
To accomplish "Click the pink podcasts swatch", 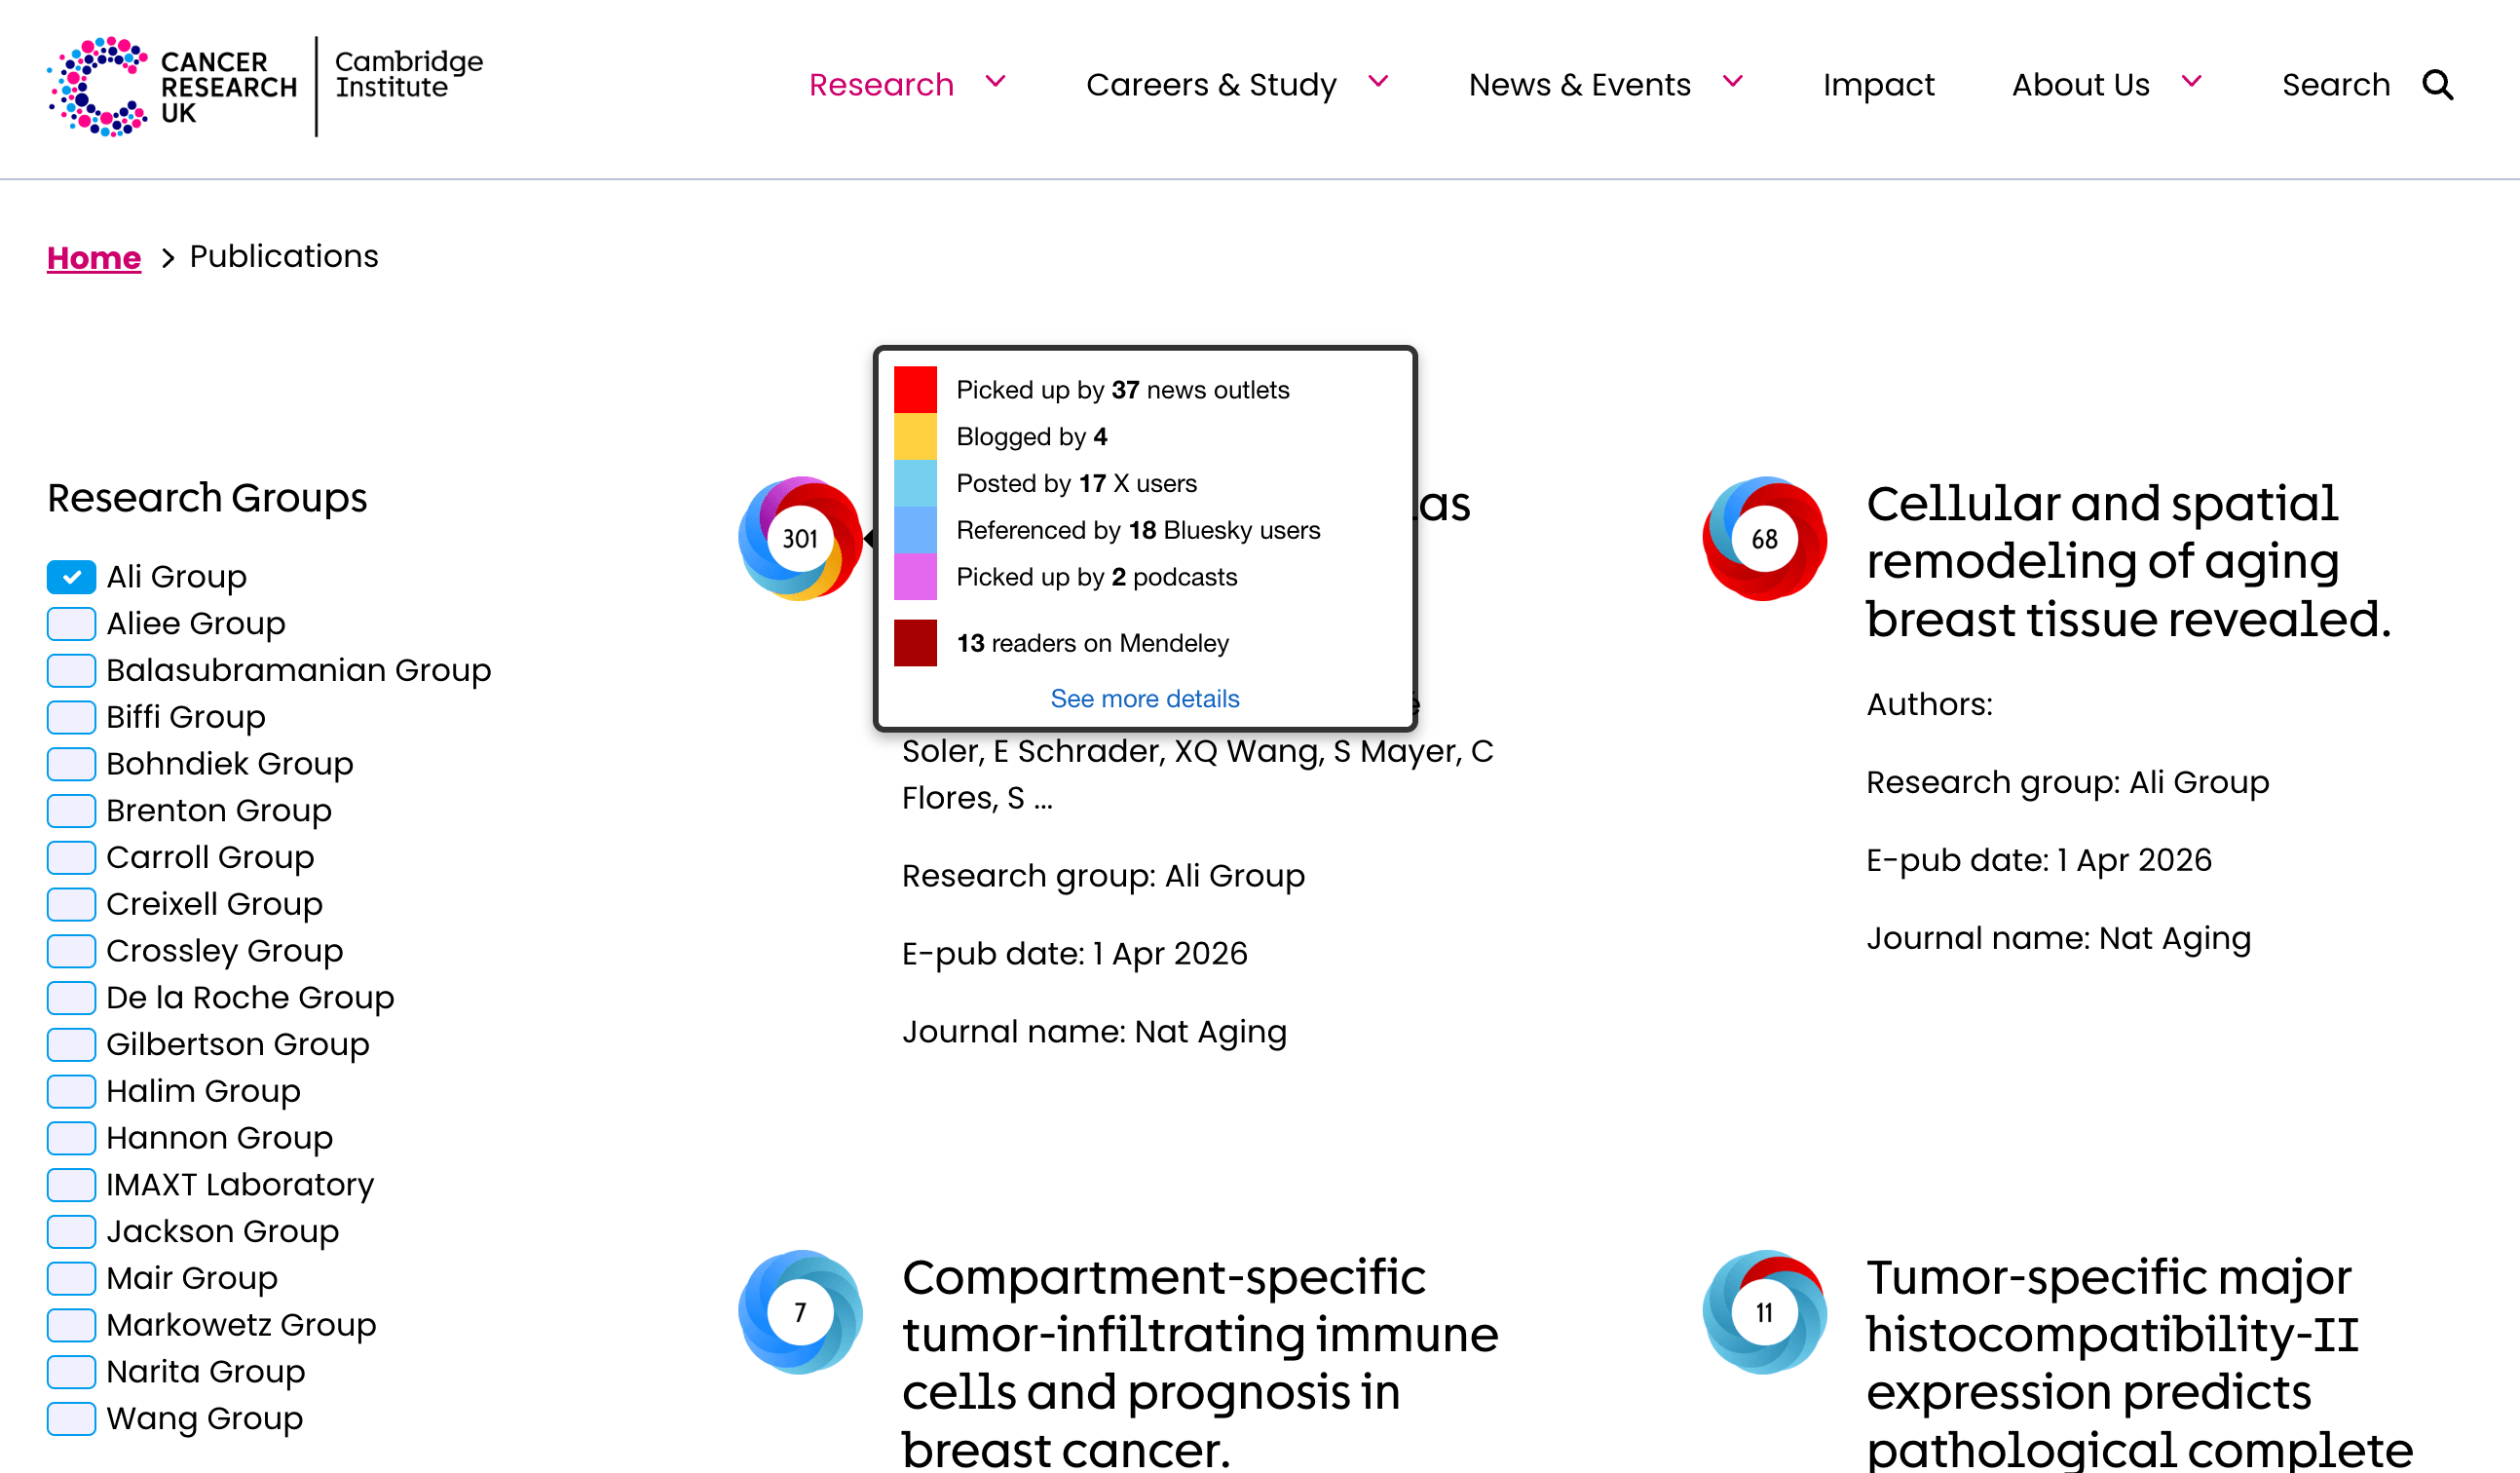I will (x=915, y=577).
